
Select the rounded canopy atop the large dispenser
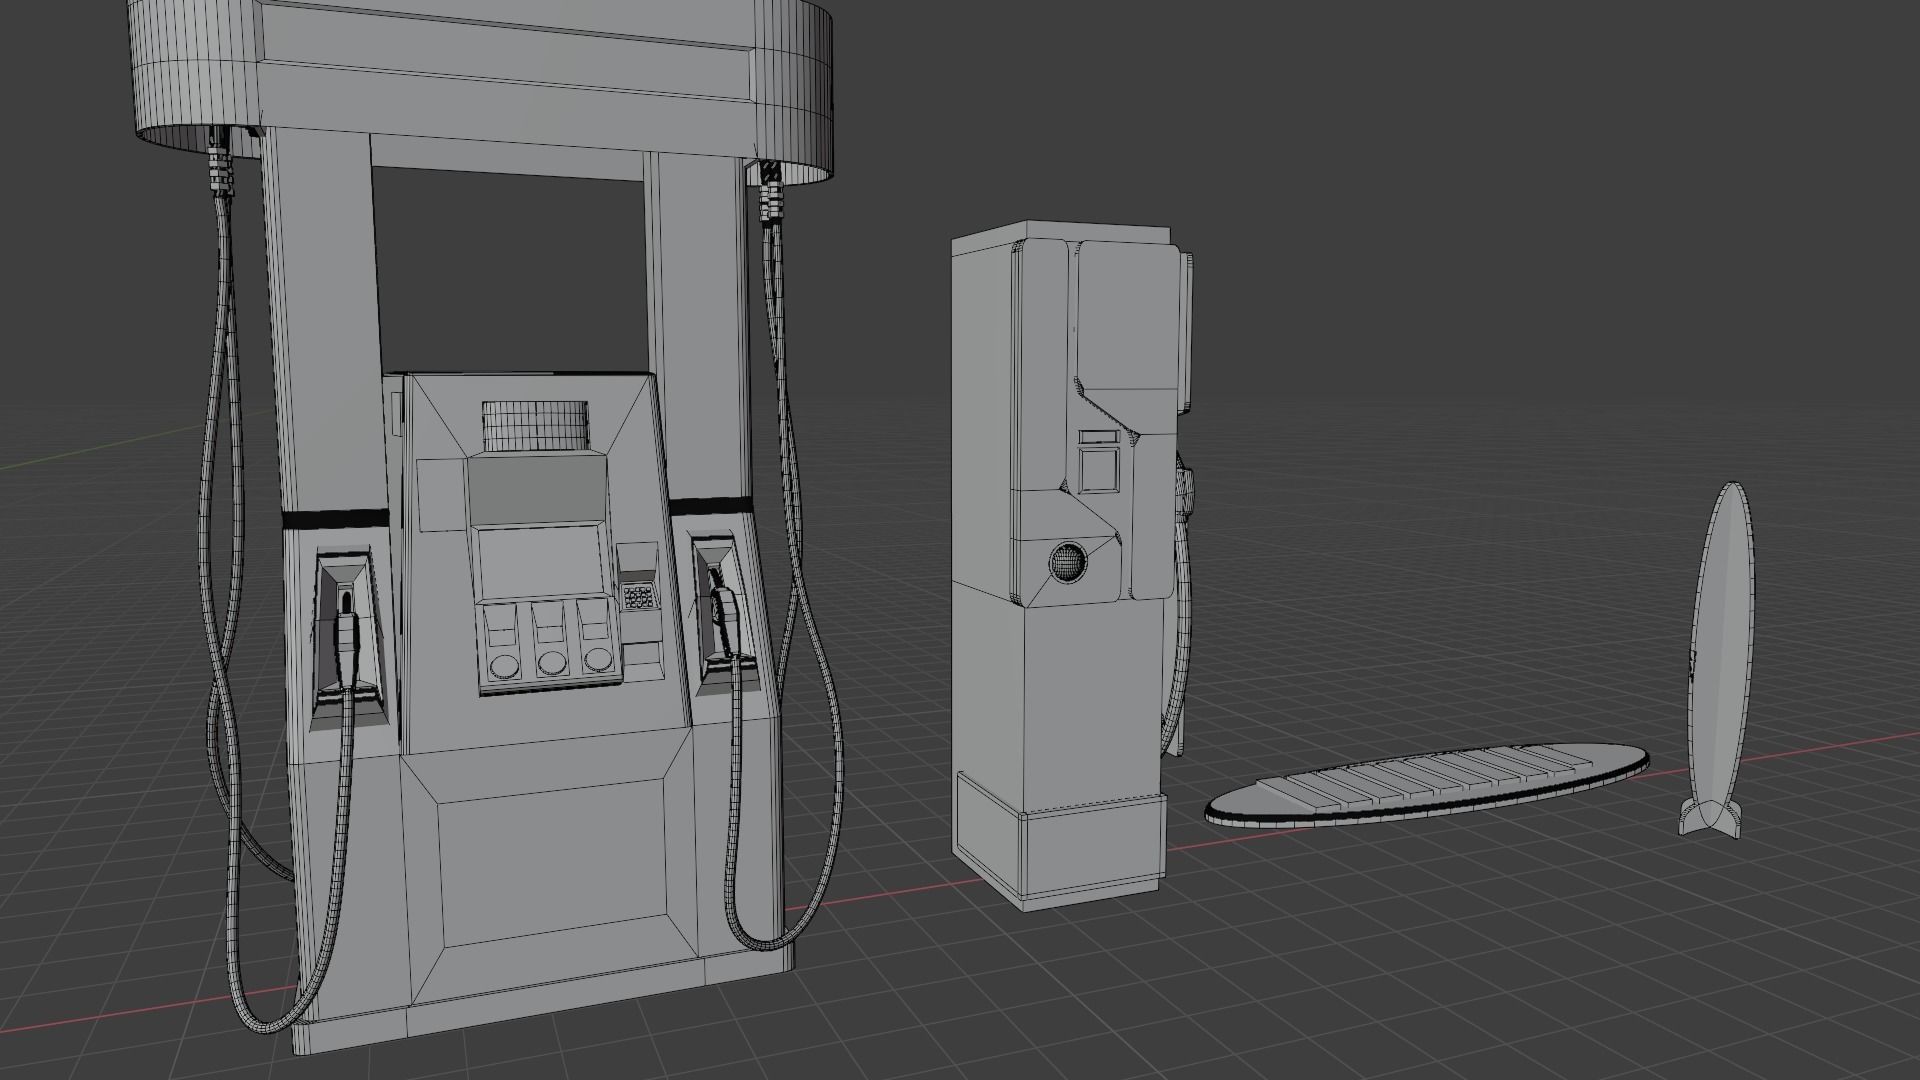coord(483,92)
